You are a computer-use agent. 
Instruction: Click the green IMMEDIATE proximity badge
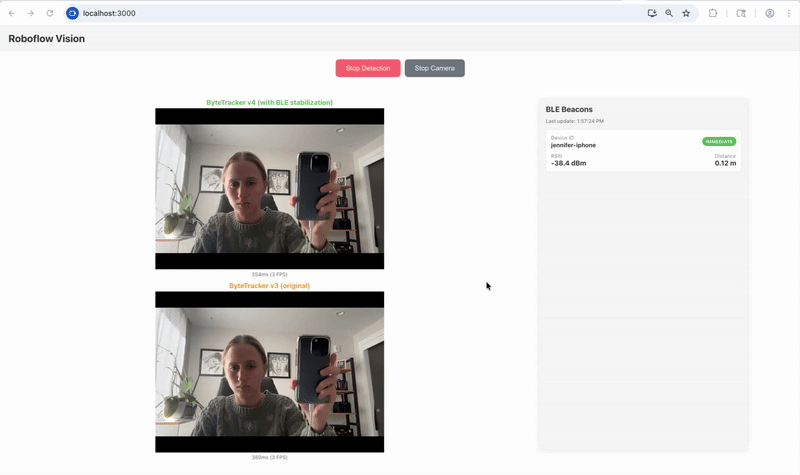click(719, 141)
